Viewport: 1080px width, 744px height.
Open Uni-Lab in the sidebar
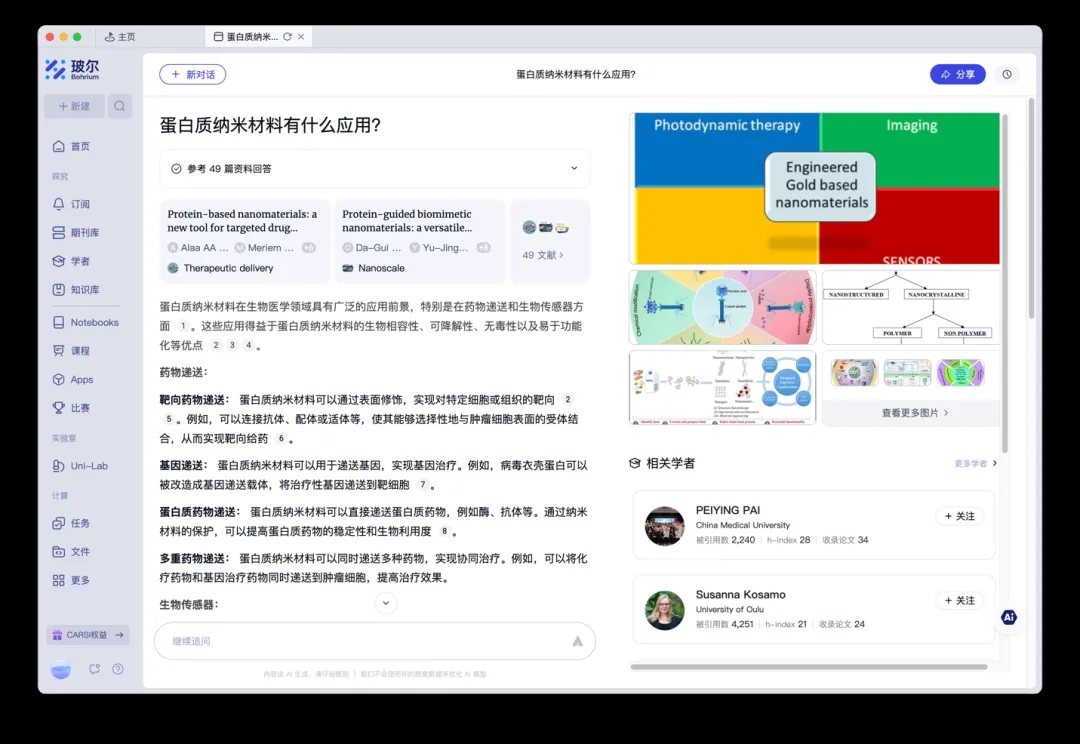pos(88,466)
